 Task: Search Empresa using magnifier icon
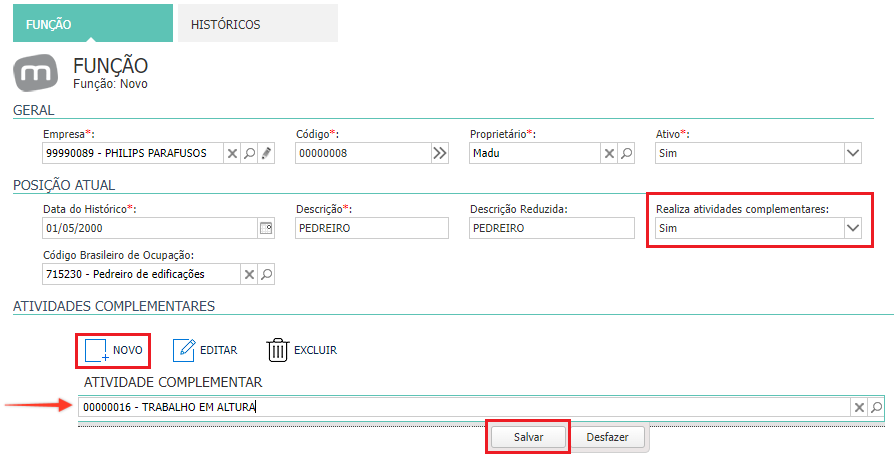click(x=249, y=153)
